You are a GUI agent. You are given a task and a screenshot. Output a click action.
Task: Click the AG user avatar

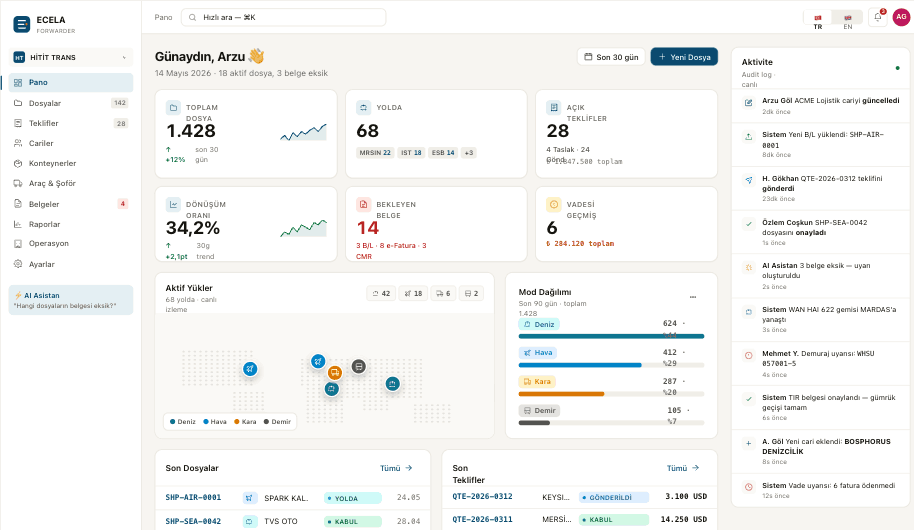[901, 17]
